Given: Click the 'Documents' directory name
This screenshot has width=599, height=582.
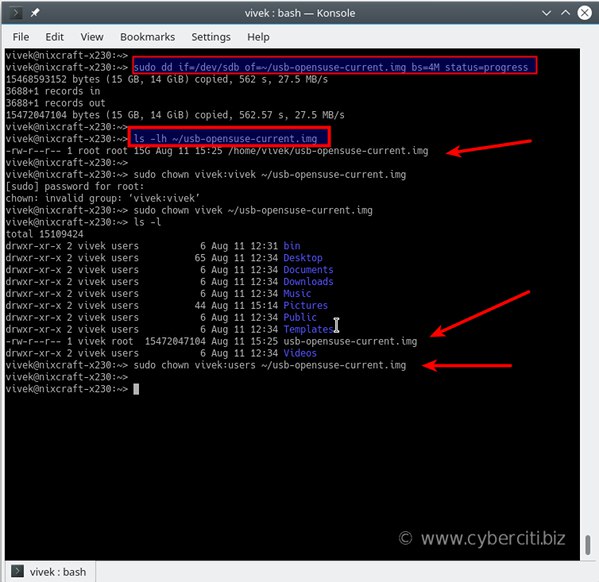Looking at the screenshot, I should coord(308,269).
